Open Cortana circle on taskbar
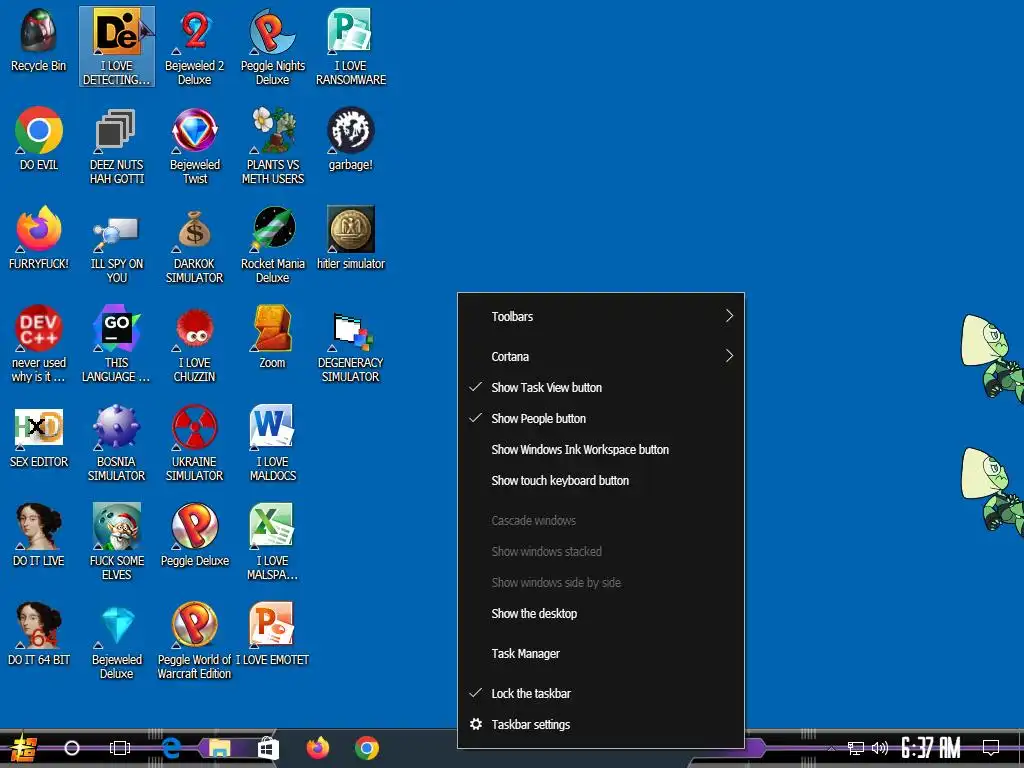This screenshot has width=1024, height=768. tap(72, 748)
